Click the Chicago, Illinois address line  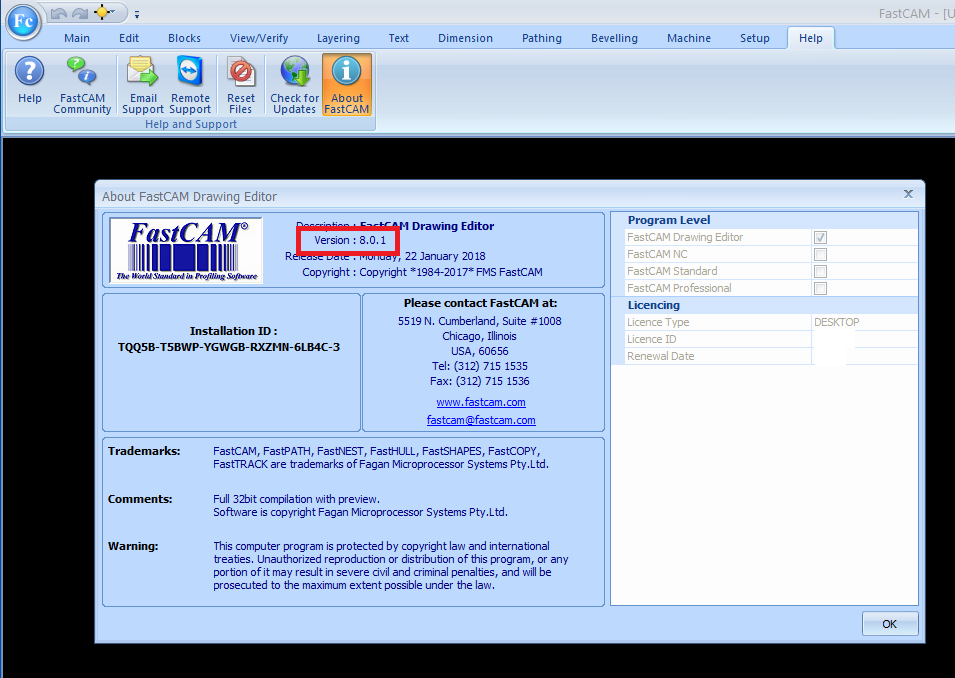[479, 336]
